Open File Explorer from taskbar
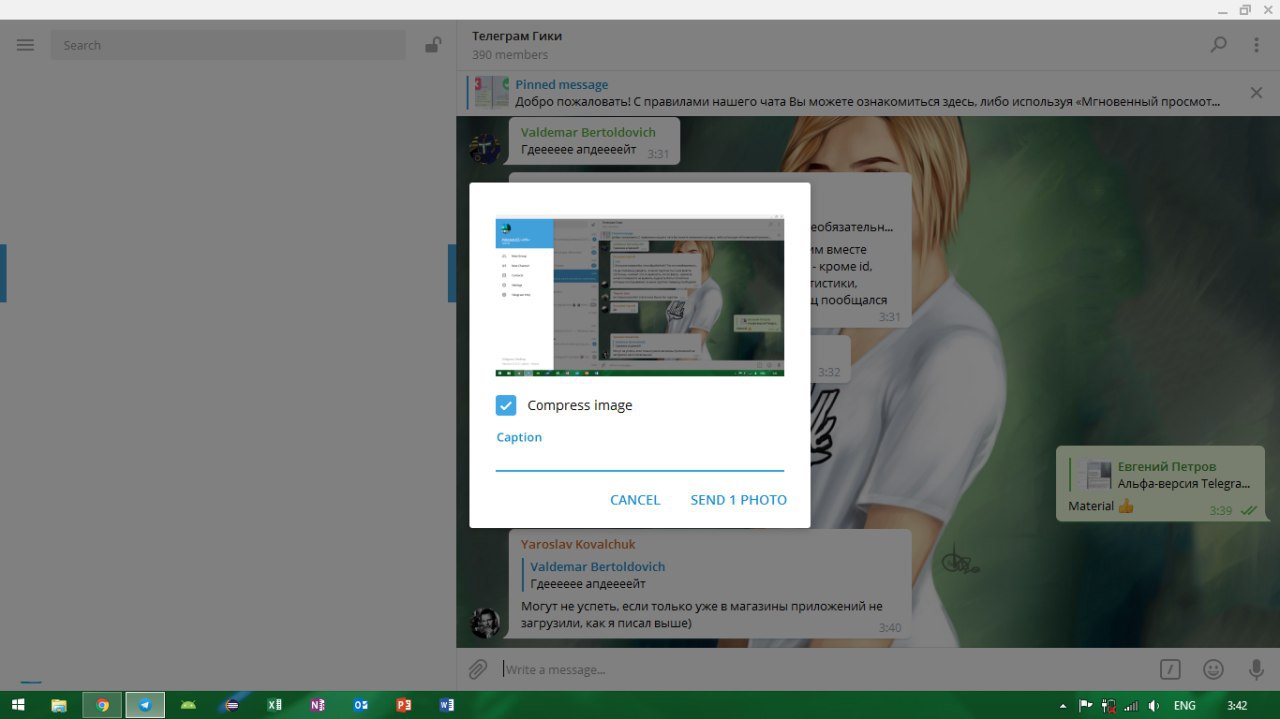Image resolution: width=1280 pixels, height=719 pixels. tap(59, 705)
